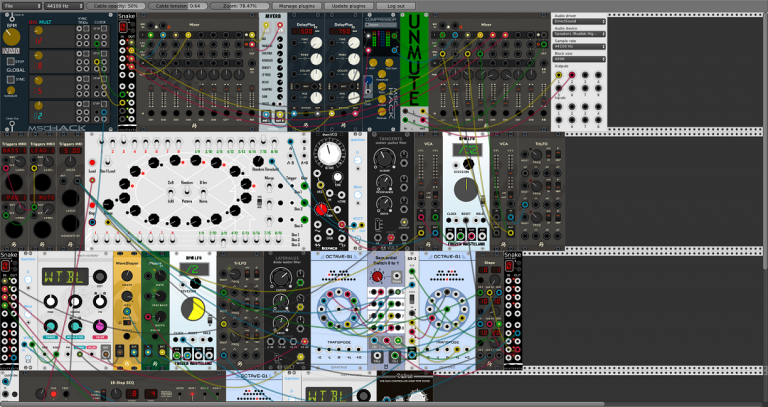Turn the yellow-filled knob on the lower BPM LFO
Screen dimensions: 768x407
(x=193, y=310)
